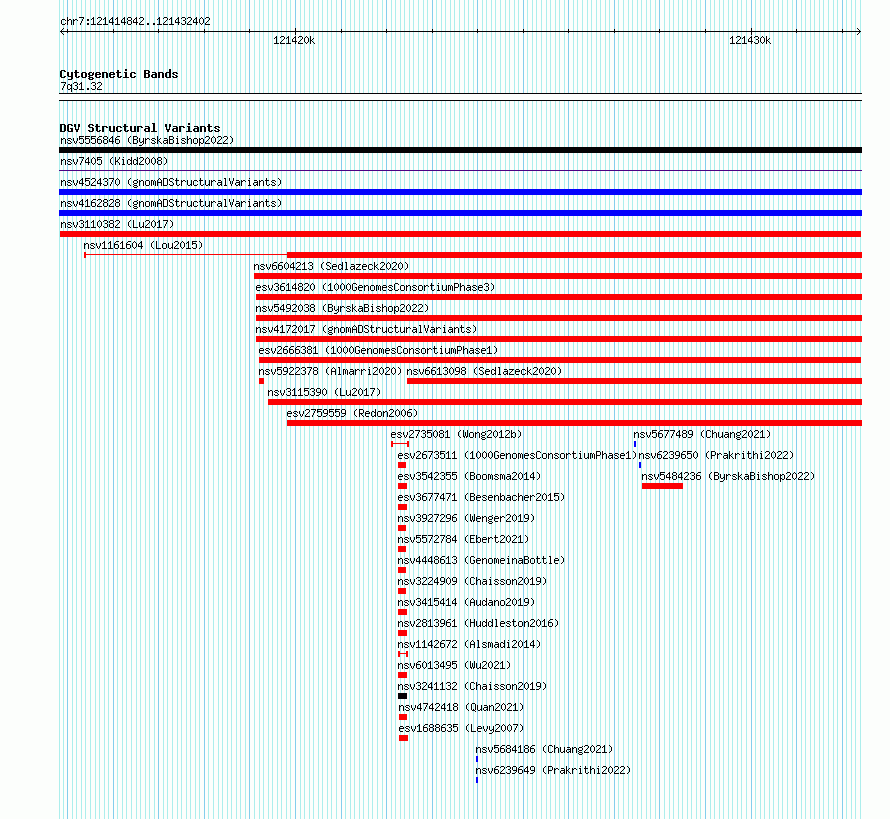Select blue tick under nsv5677489

point(635,444)
